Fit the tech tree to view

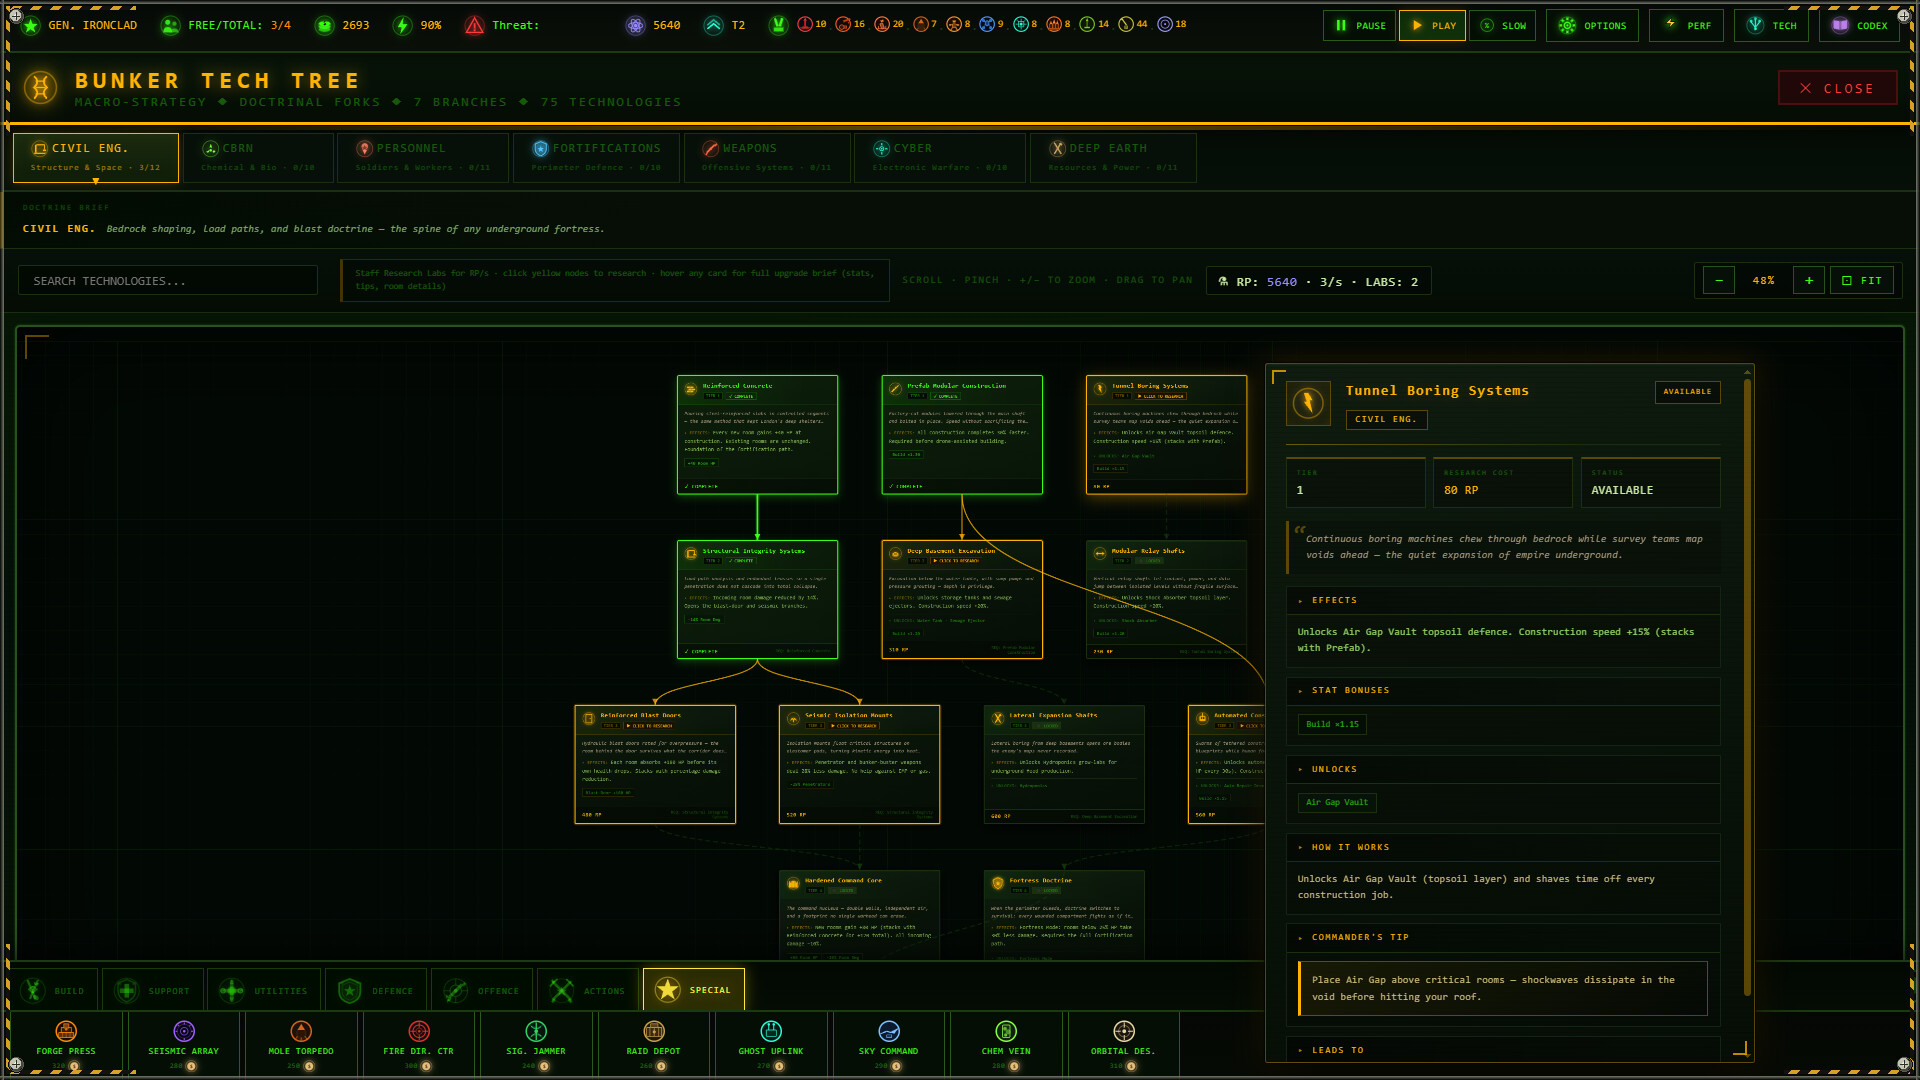point(1862,281)
